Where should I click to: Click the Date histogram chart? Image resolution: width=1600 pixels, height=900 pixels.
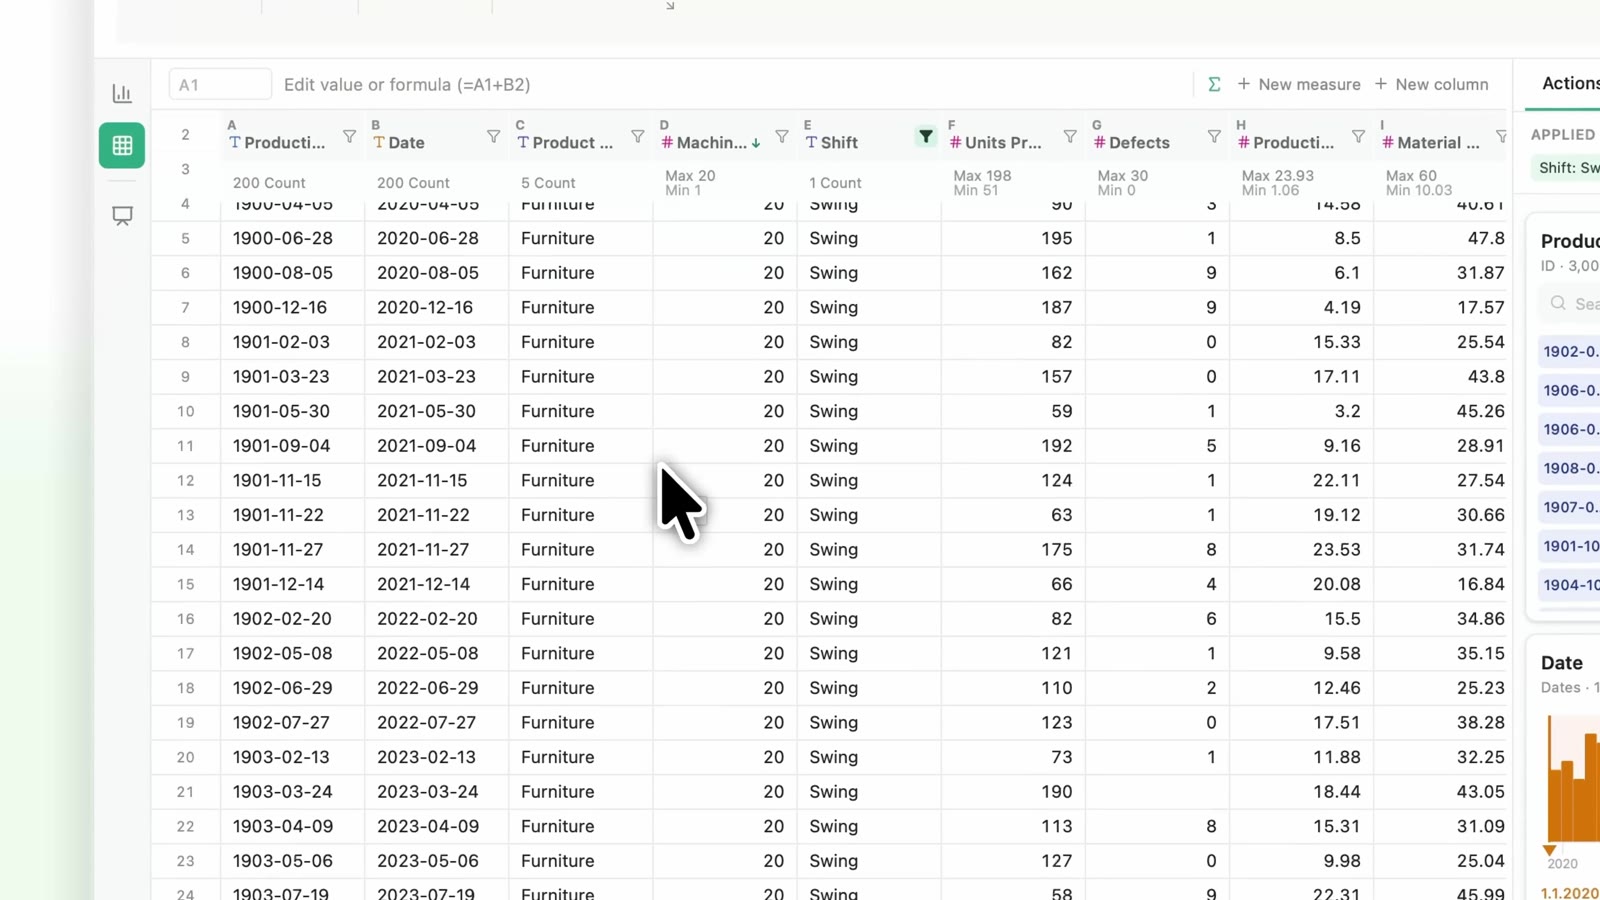[1573, 778]
